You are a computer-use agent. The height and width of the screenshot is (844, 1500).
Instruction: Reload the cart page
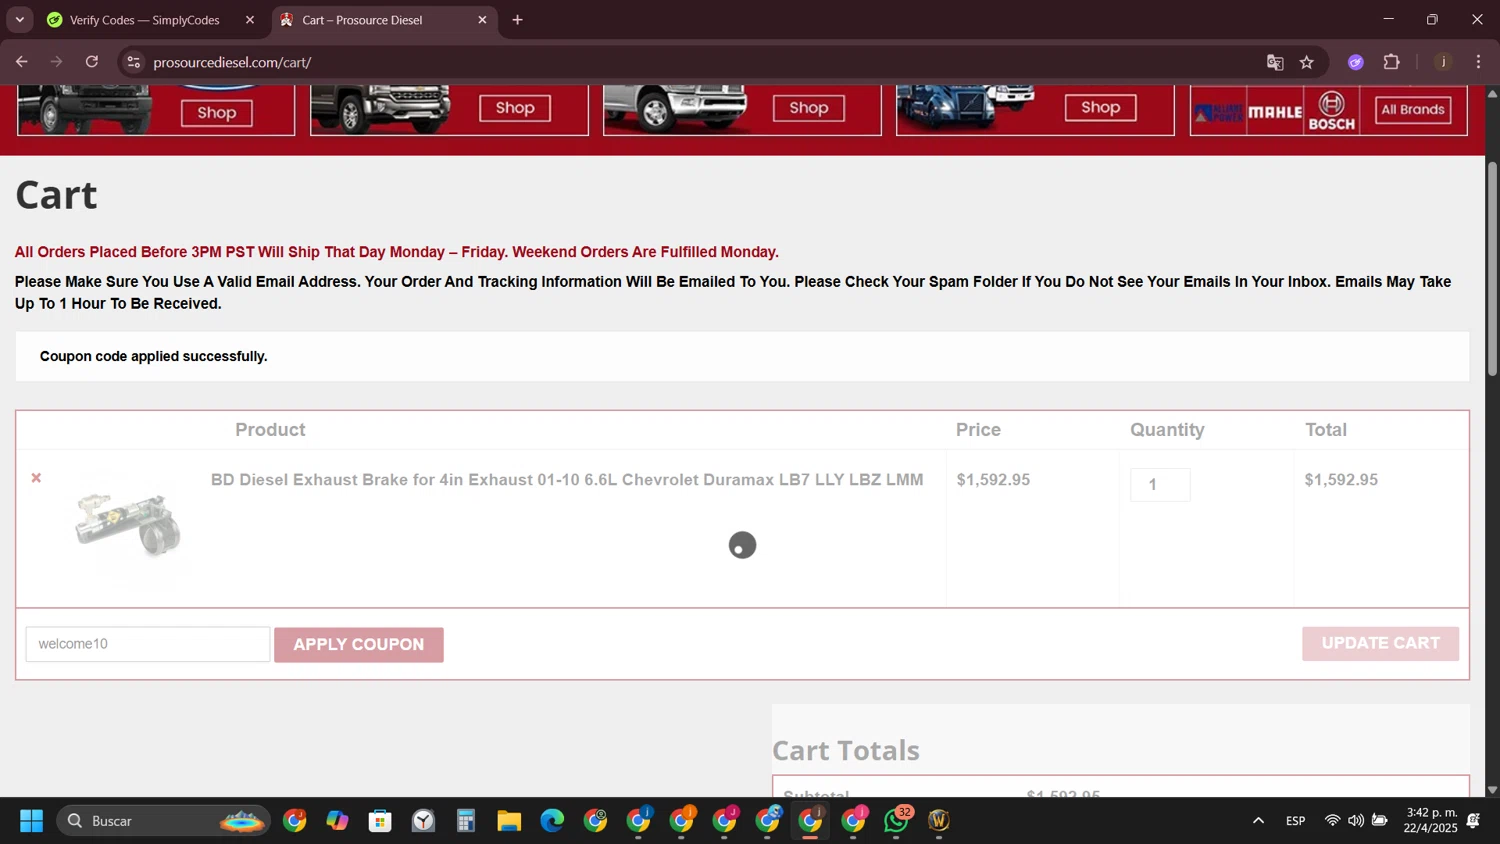pos(92,62)
